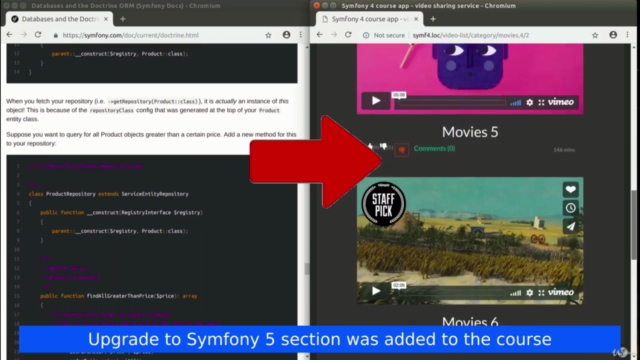This screenshot has width=640, height=360.
Task: Click lock icon beside symfony.com URL
Action: (56, 36)
